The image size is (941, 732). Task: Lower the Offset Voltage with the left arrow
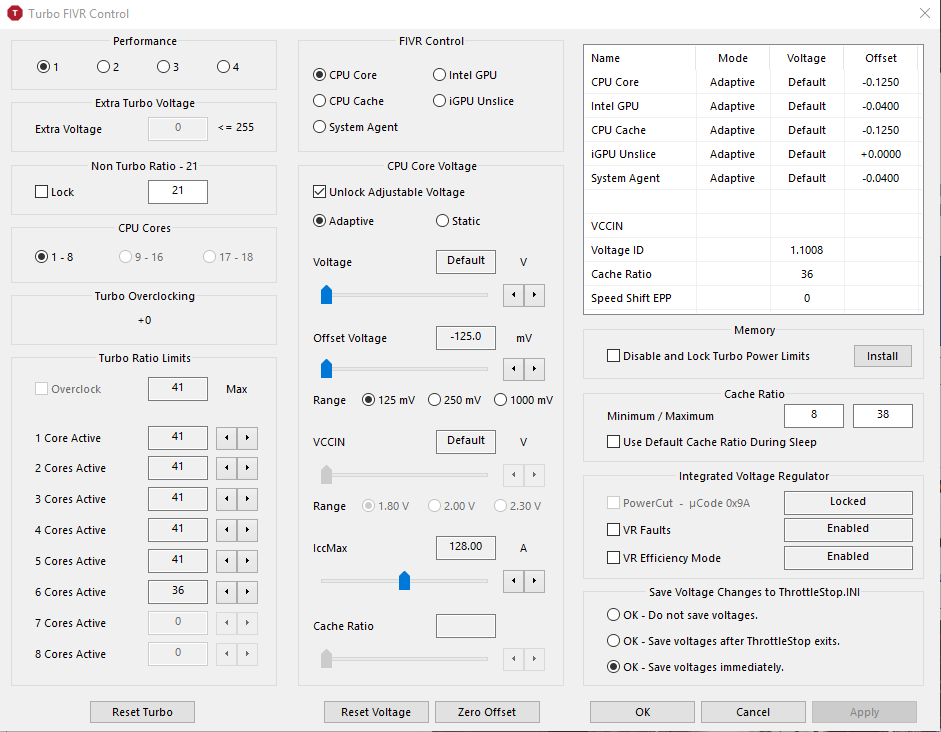[513, 369]
